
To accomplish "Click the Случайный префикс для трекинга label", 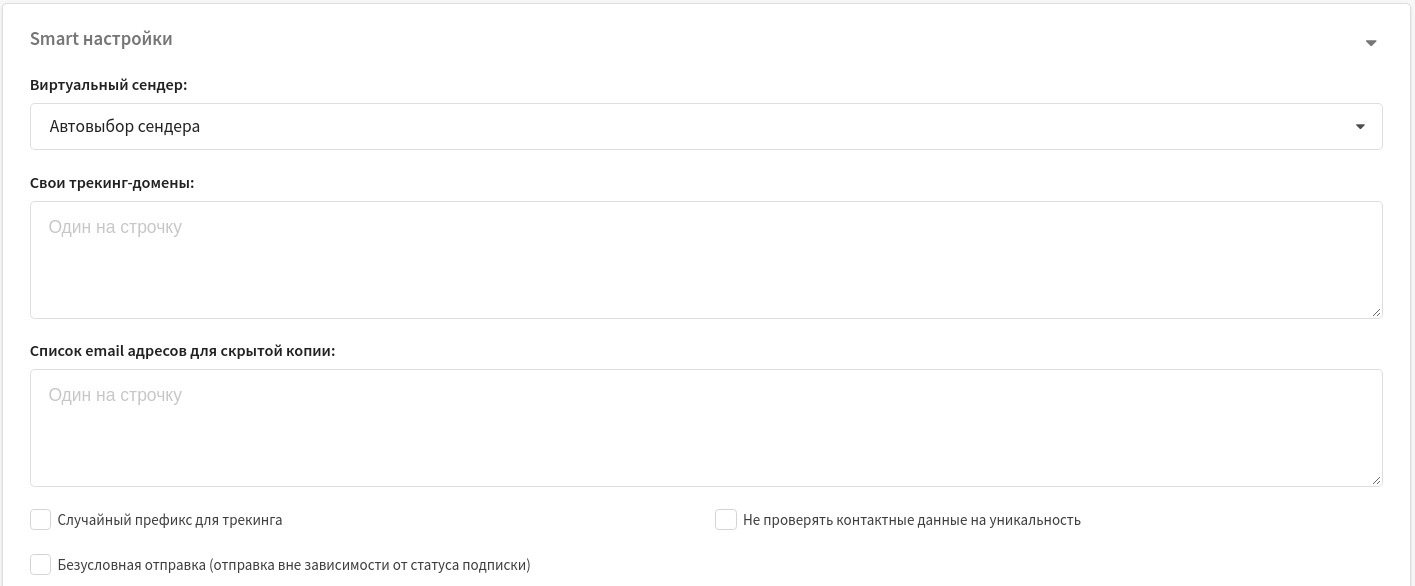I will pos(170,520).
